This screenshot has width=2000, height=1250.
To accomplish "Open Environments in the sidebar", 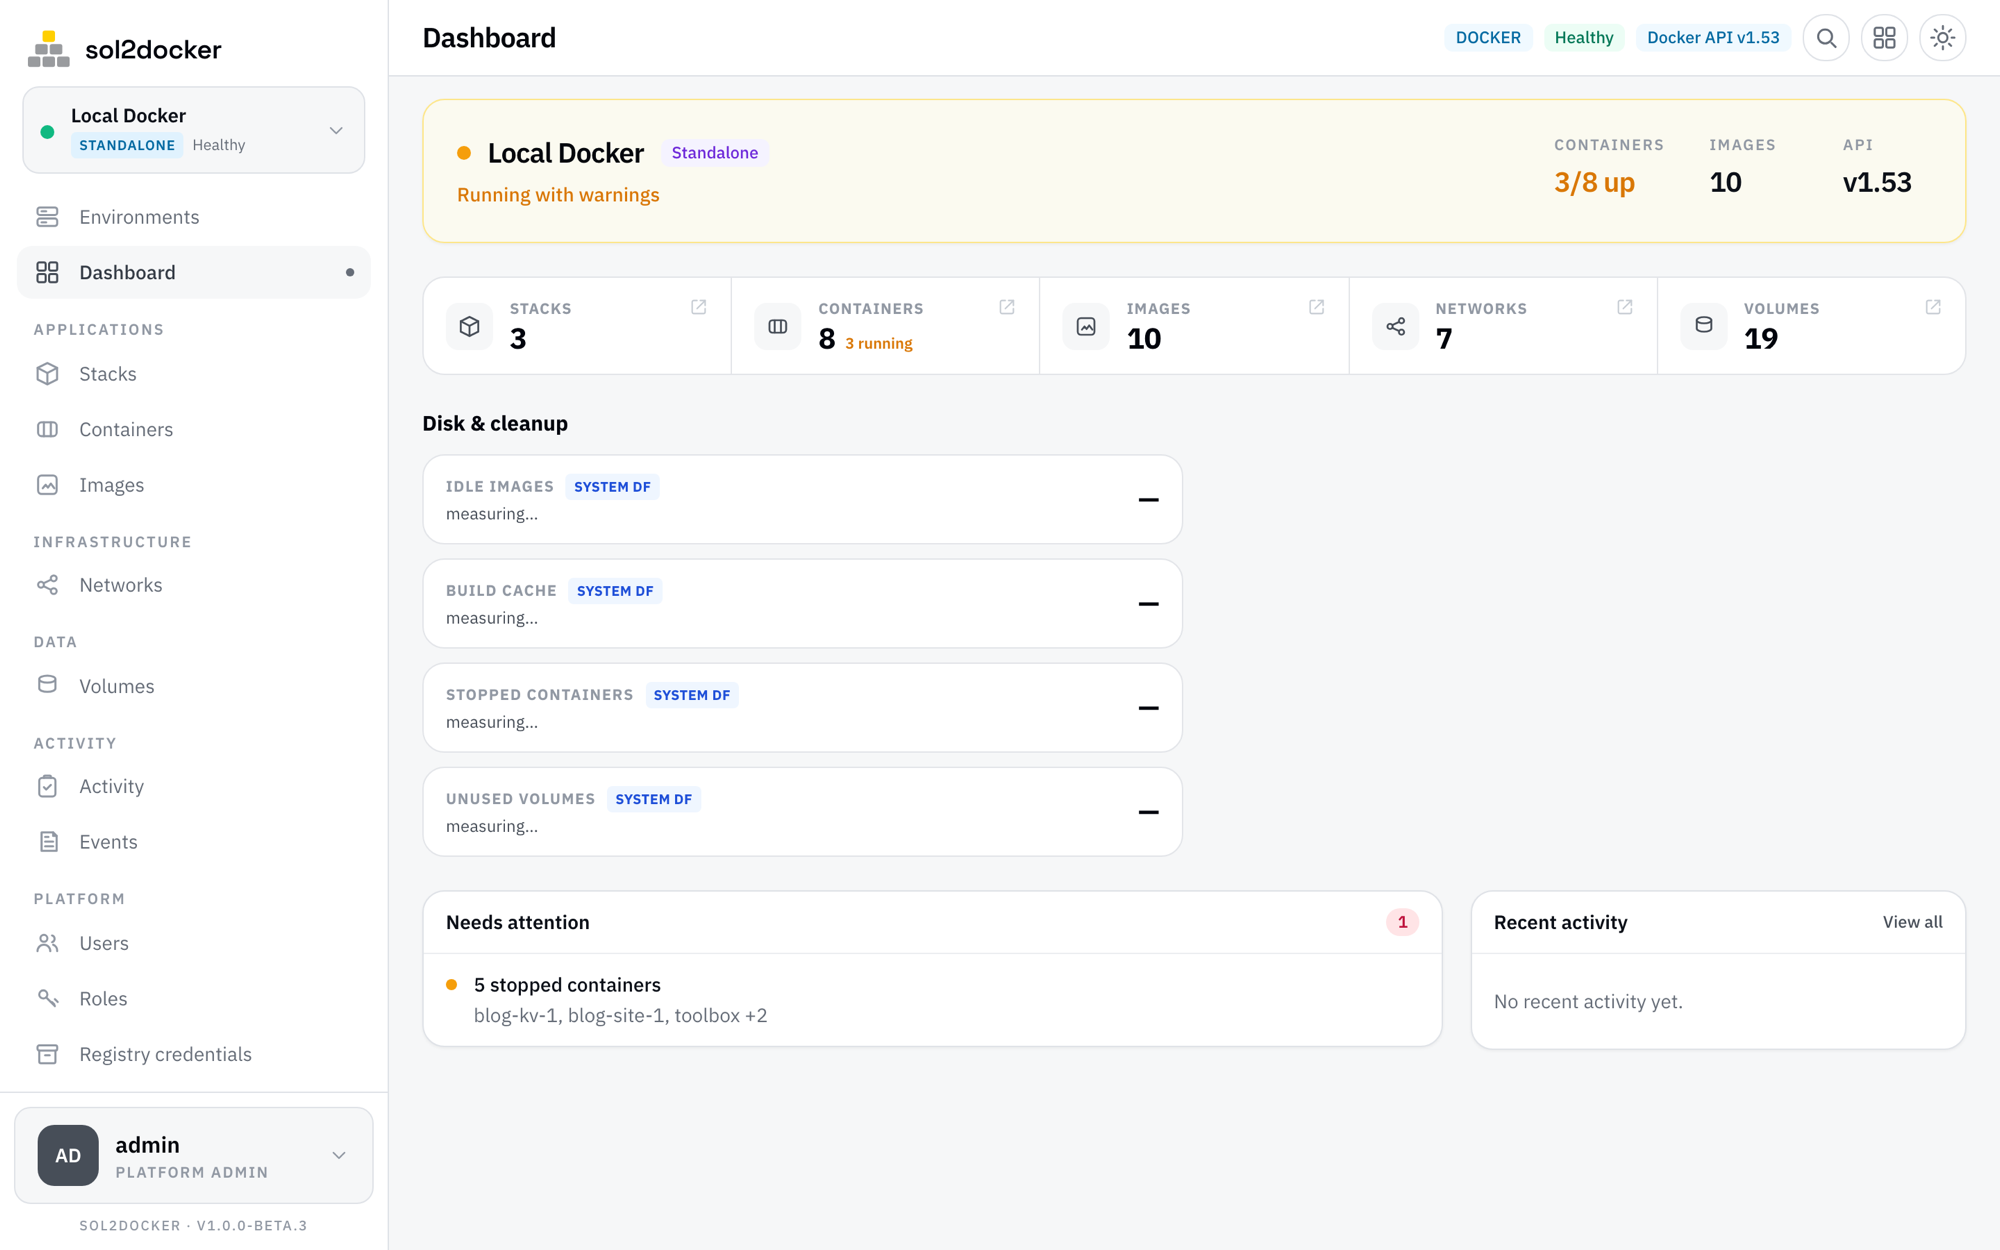I will point(194,217).
